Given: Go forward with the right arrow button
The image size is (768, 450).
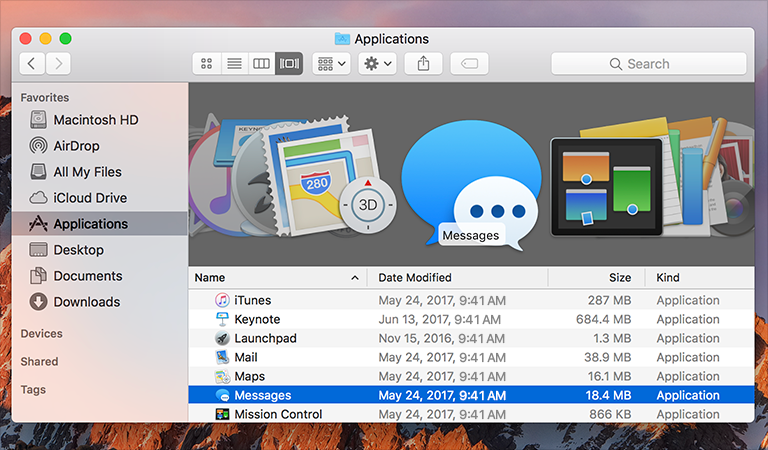Looking at the screenshot, I should click(58, 64).
